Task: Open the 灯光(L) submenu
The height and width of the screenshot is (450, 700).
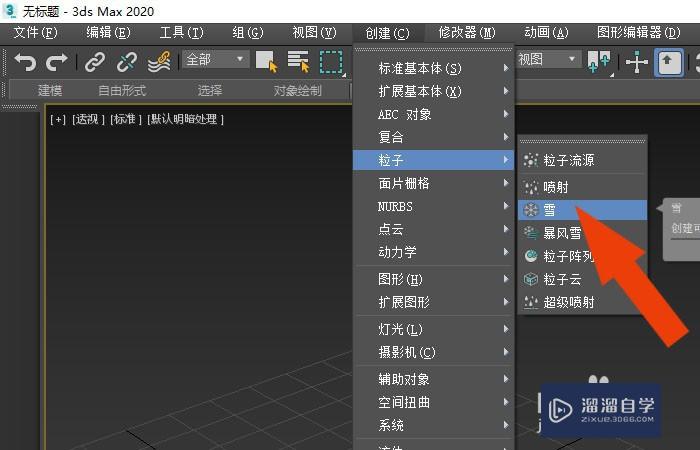Action: pyautogui.click(x=433, y=329)
